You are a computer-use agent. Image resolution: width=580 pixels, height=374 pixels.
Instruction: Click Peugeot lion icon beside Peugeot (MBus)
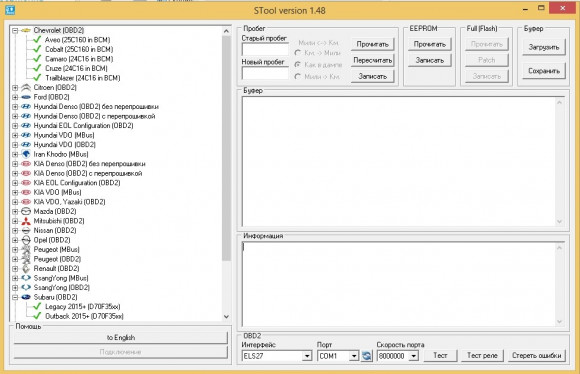pyautogui.click(x=26, y=250)
